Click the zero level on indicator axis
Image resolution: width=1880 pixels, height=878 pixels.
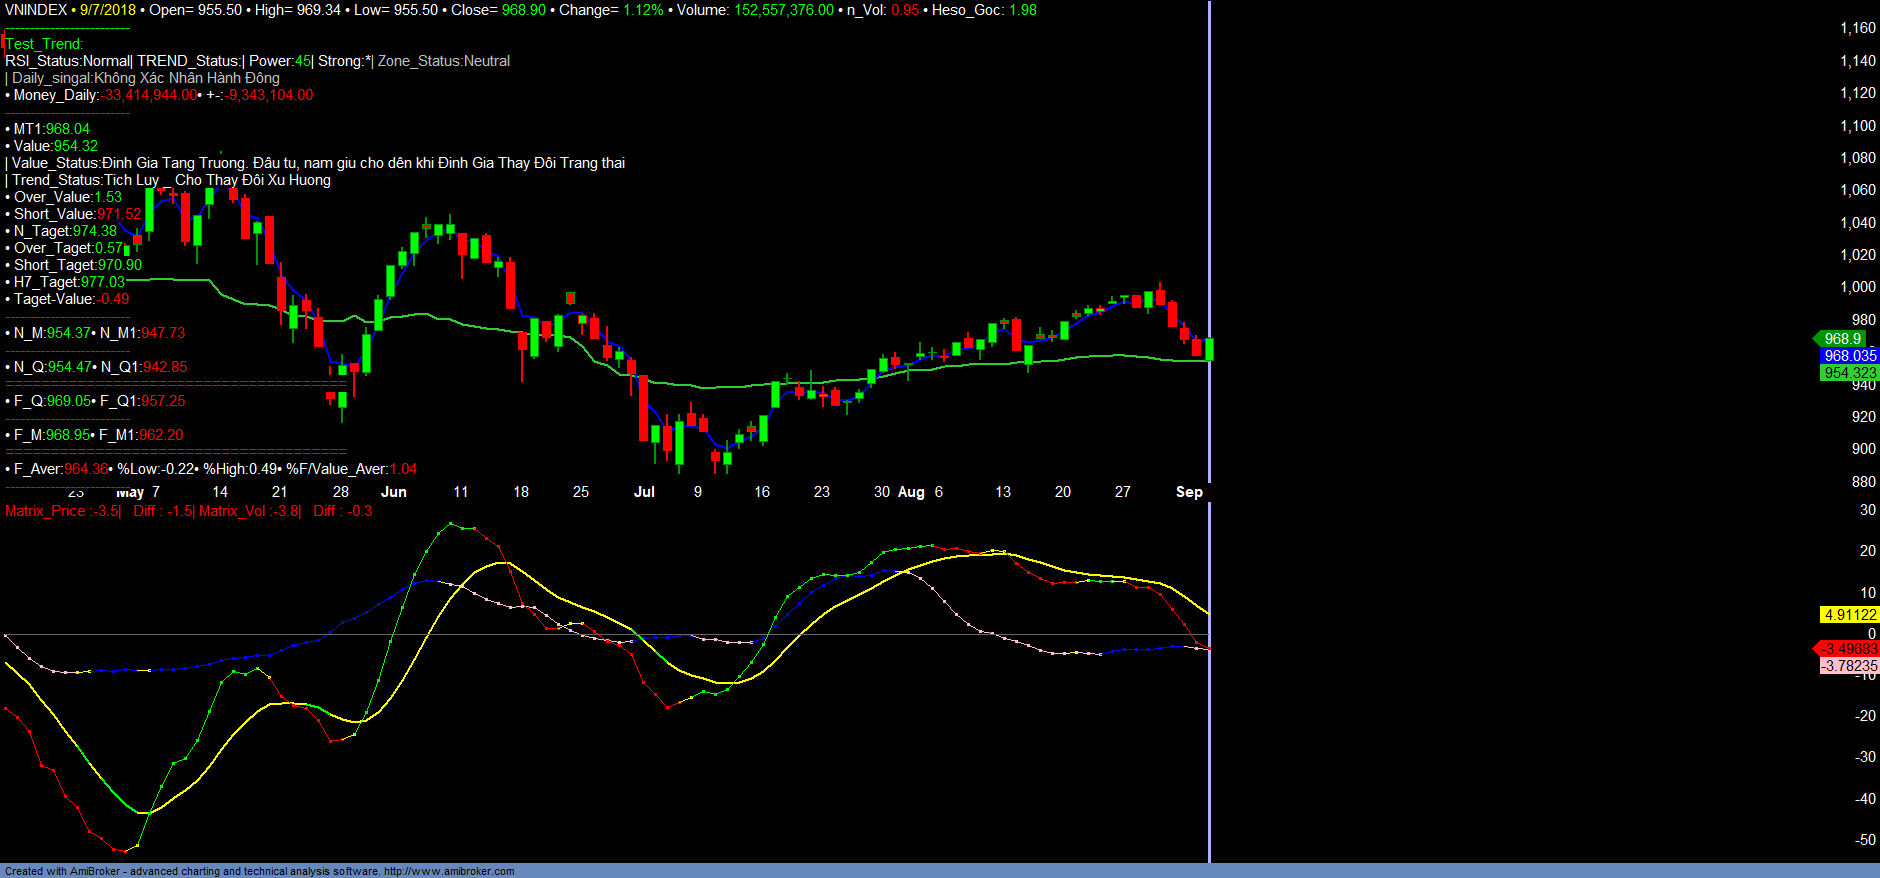point(1871,633)
